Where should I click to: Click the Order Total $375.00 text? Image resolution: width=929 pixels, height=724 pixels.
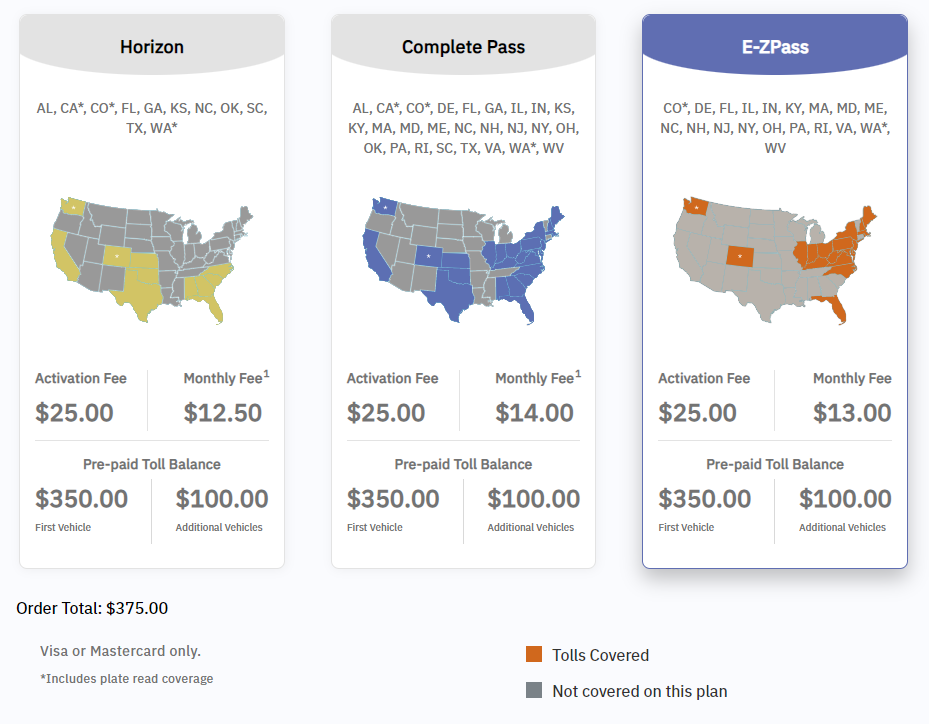click(92, 607)
